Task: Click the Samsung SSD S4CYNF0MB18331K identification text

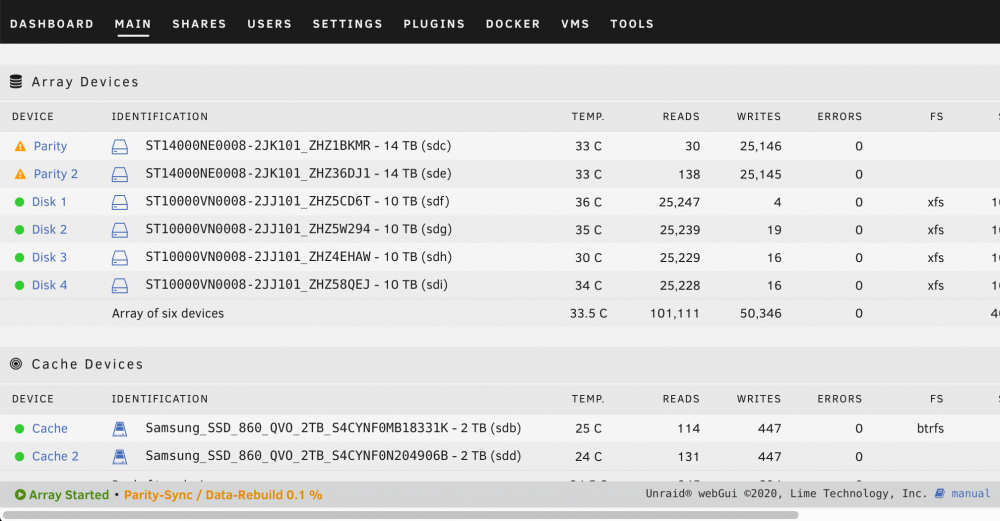Action: coord(297,428)
